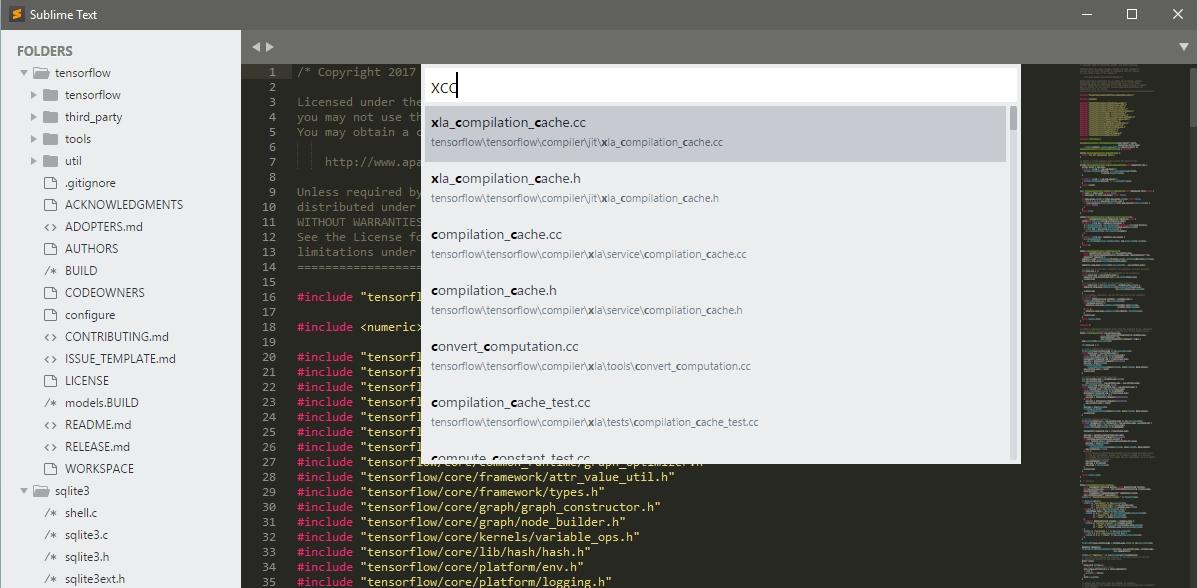Screen dimensions: 1197x588
Task: Click the sqlite3.c source icon
Action: click(50, 535)
